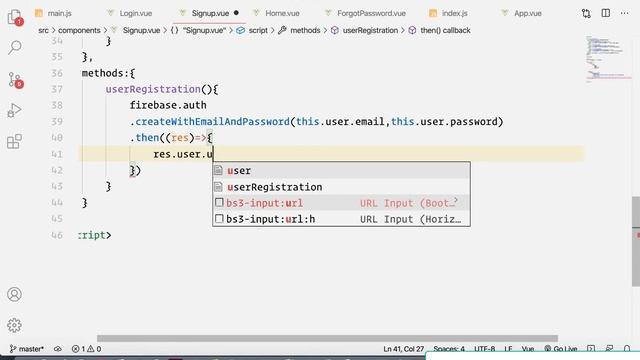This screenshot has height=360, width=640.
Task: Click the LF end of line selector
Action: point(508,349)
